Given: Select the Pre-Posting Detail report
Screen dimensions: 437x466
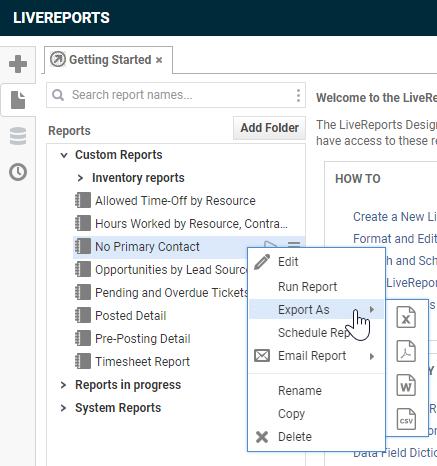Looking at the screenshot, I should point(143,339).
